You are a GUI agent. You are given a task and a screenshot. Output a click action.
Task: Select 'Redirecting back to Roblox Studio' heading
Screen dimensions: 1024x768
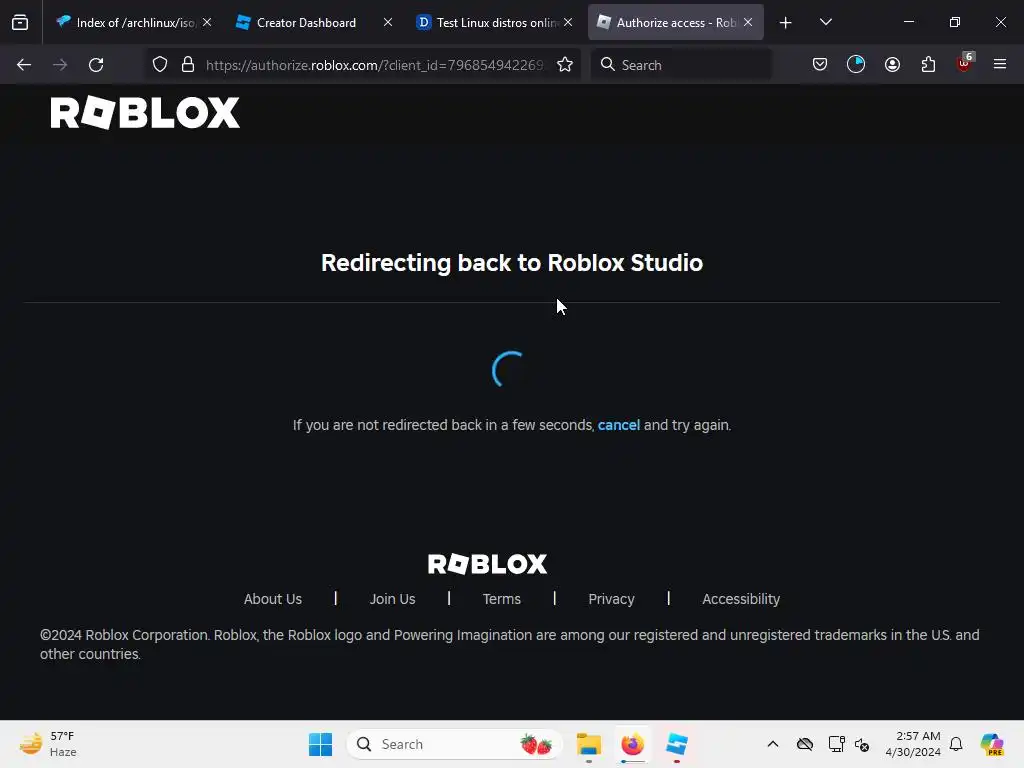point(512,263)
